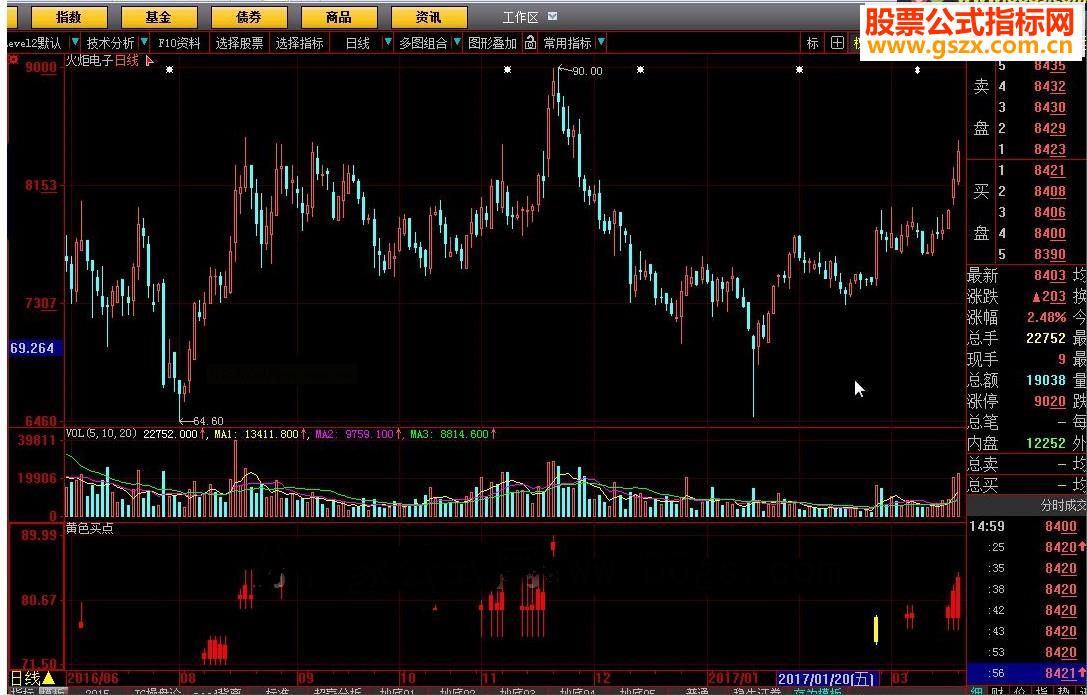Click the 最新 price value 8403
Screen dimensions: 1087x695
(x=1050, y=275)
